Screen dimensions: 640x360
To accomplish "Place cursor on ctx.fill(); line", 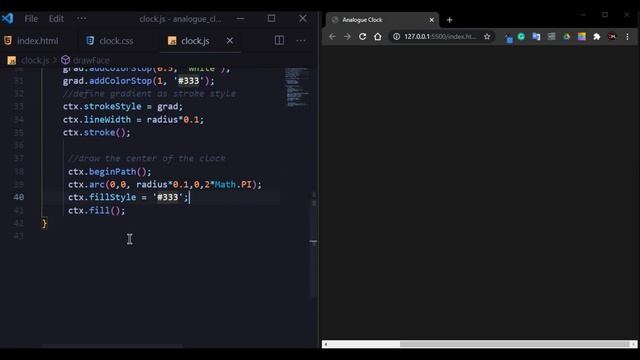I will [x=97, y=211].
